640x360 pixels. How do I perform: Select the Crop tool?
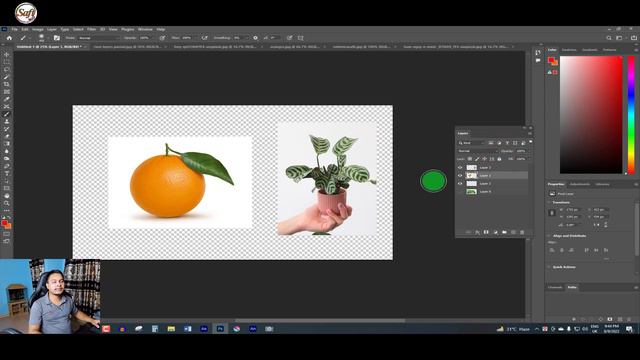7,84
